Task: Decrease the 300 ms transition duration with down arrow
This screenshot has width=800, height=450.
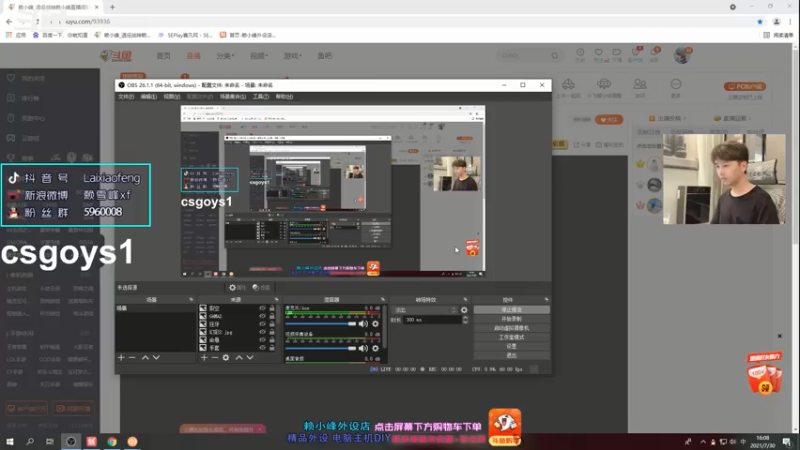Action: pos(465,322)
